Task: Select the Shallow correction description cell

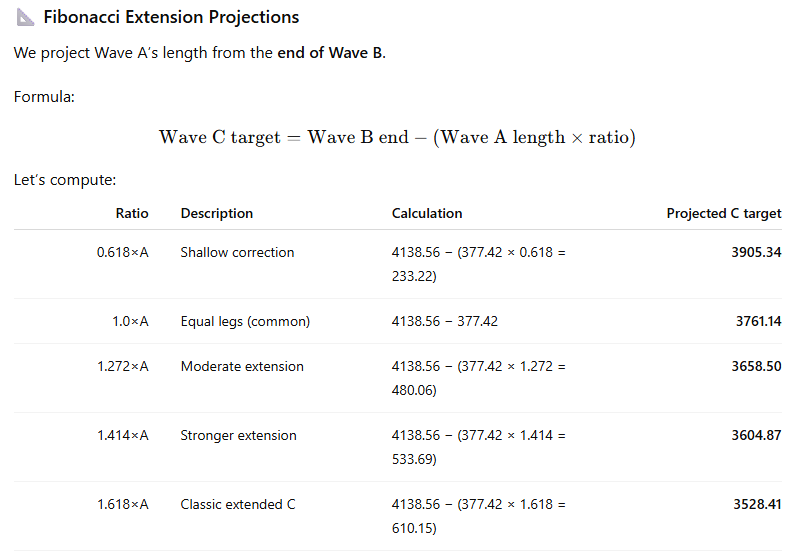Action: [237, 252]
